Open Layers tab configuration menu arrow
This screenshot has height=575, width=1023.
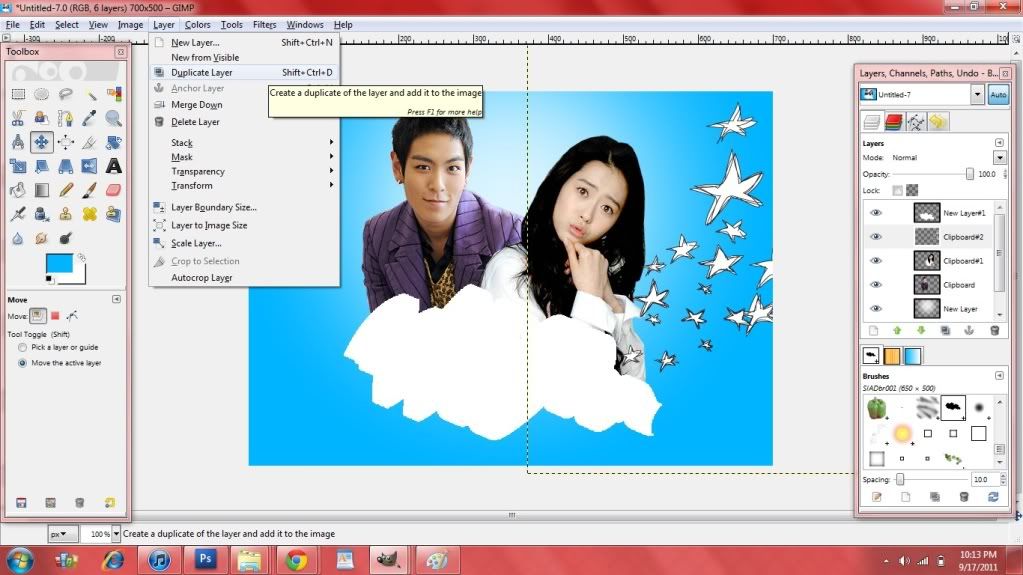click(x=999, y=142)
